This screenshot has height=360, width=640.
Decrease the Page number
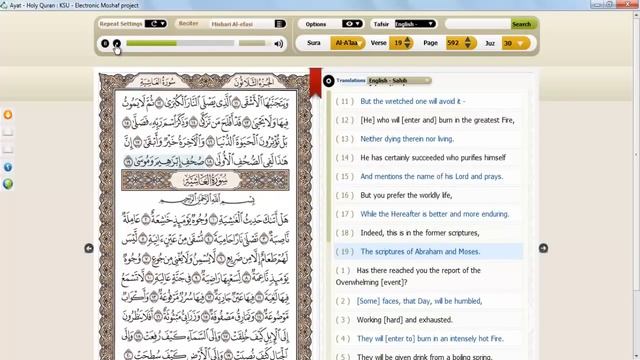tap(468, 46)
